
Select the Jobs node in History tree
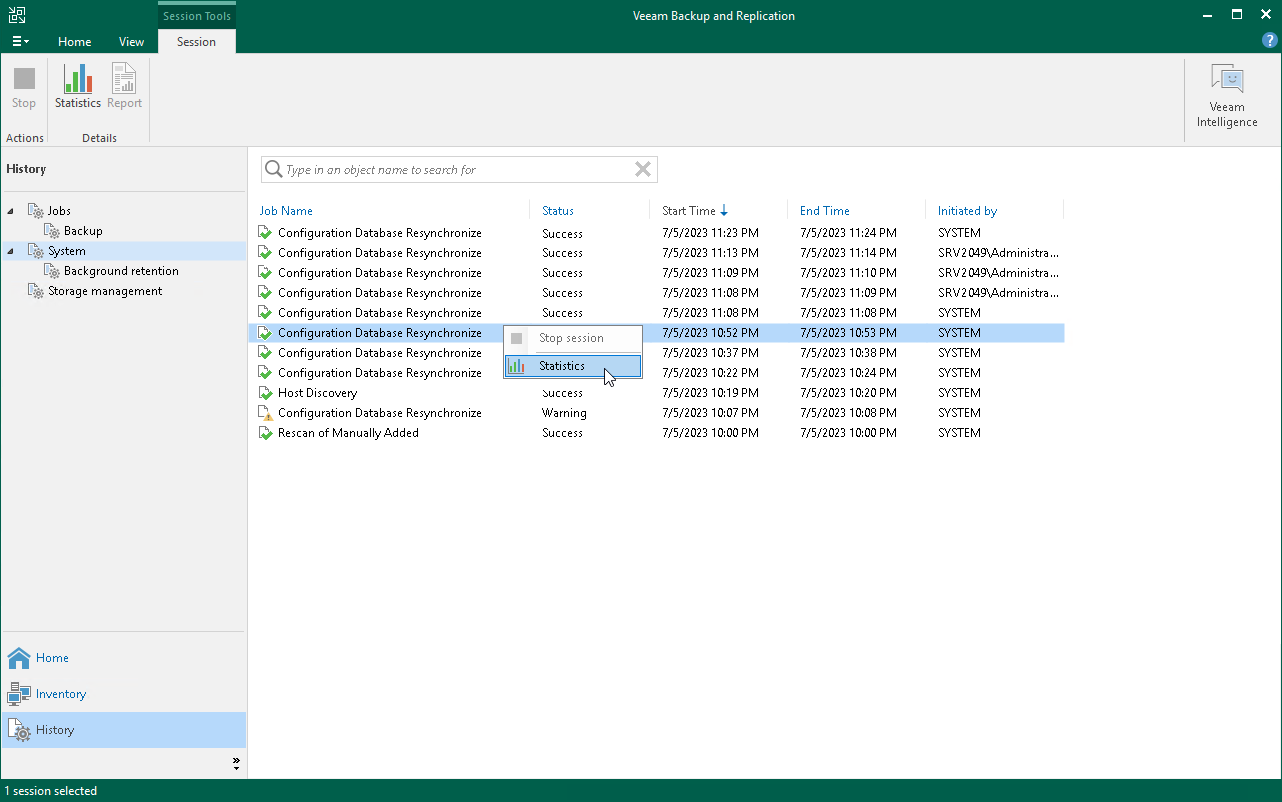pyautogui.click(x=59, y=211)
